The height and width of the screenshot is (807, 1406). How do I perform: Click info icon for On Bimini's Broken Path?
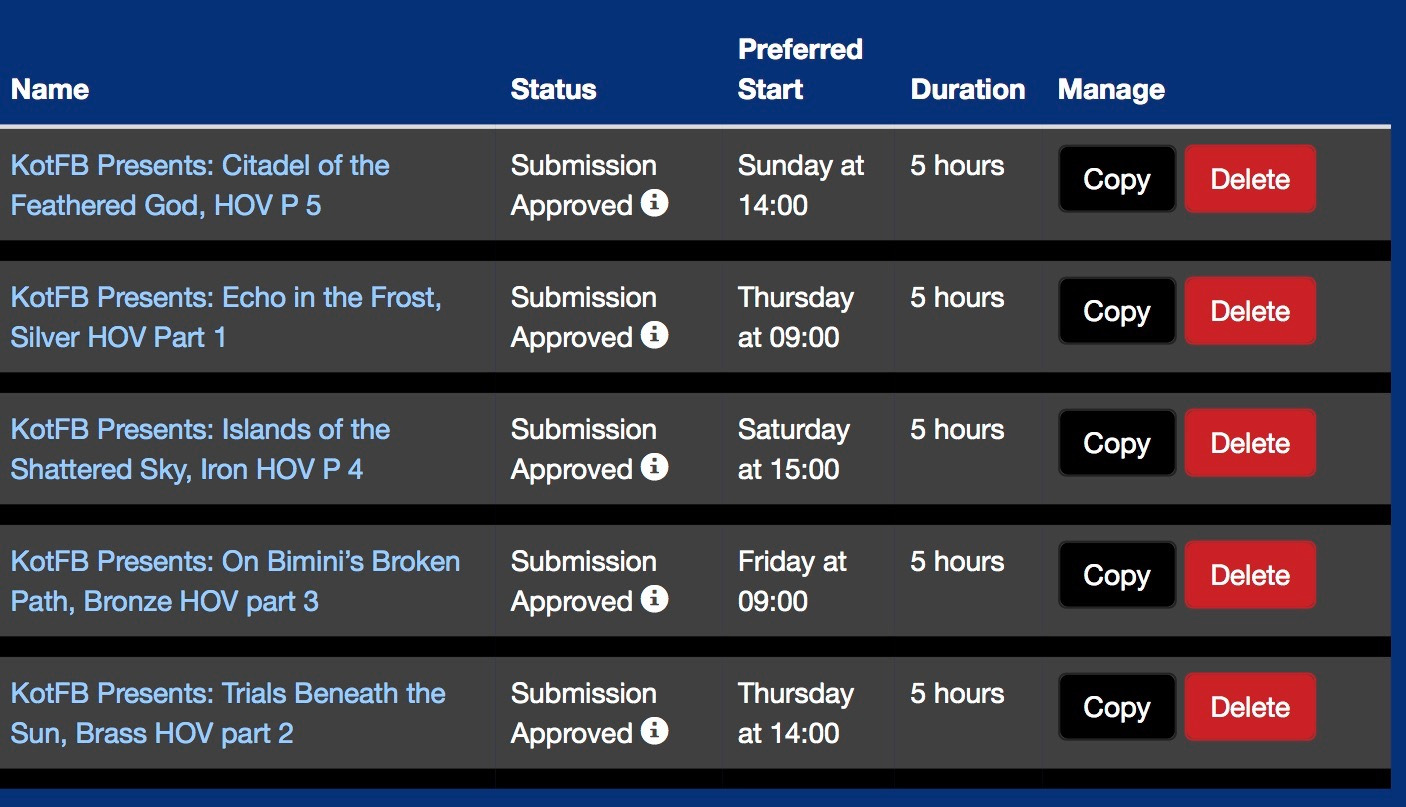pyautogui.click(x=654, y=599)
